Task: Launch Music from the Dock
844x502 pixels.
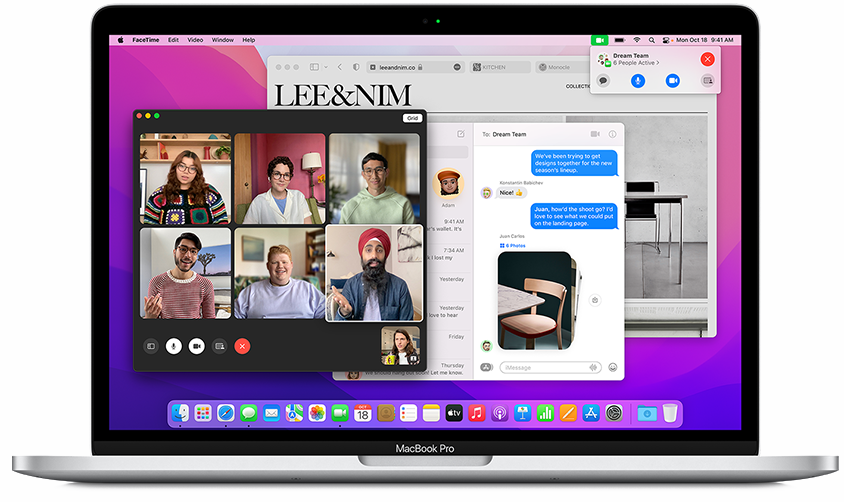Action: 477,413
